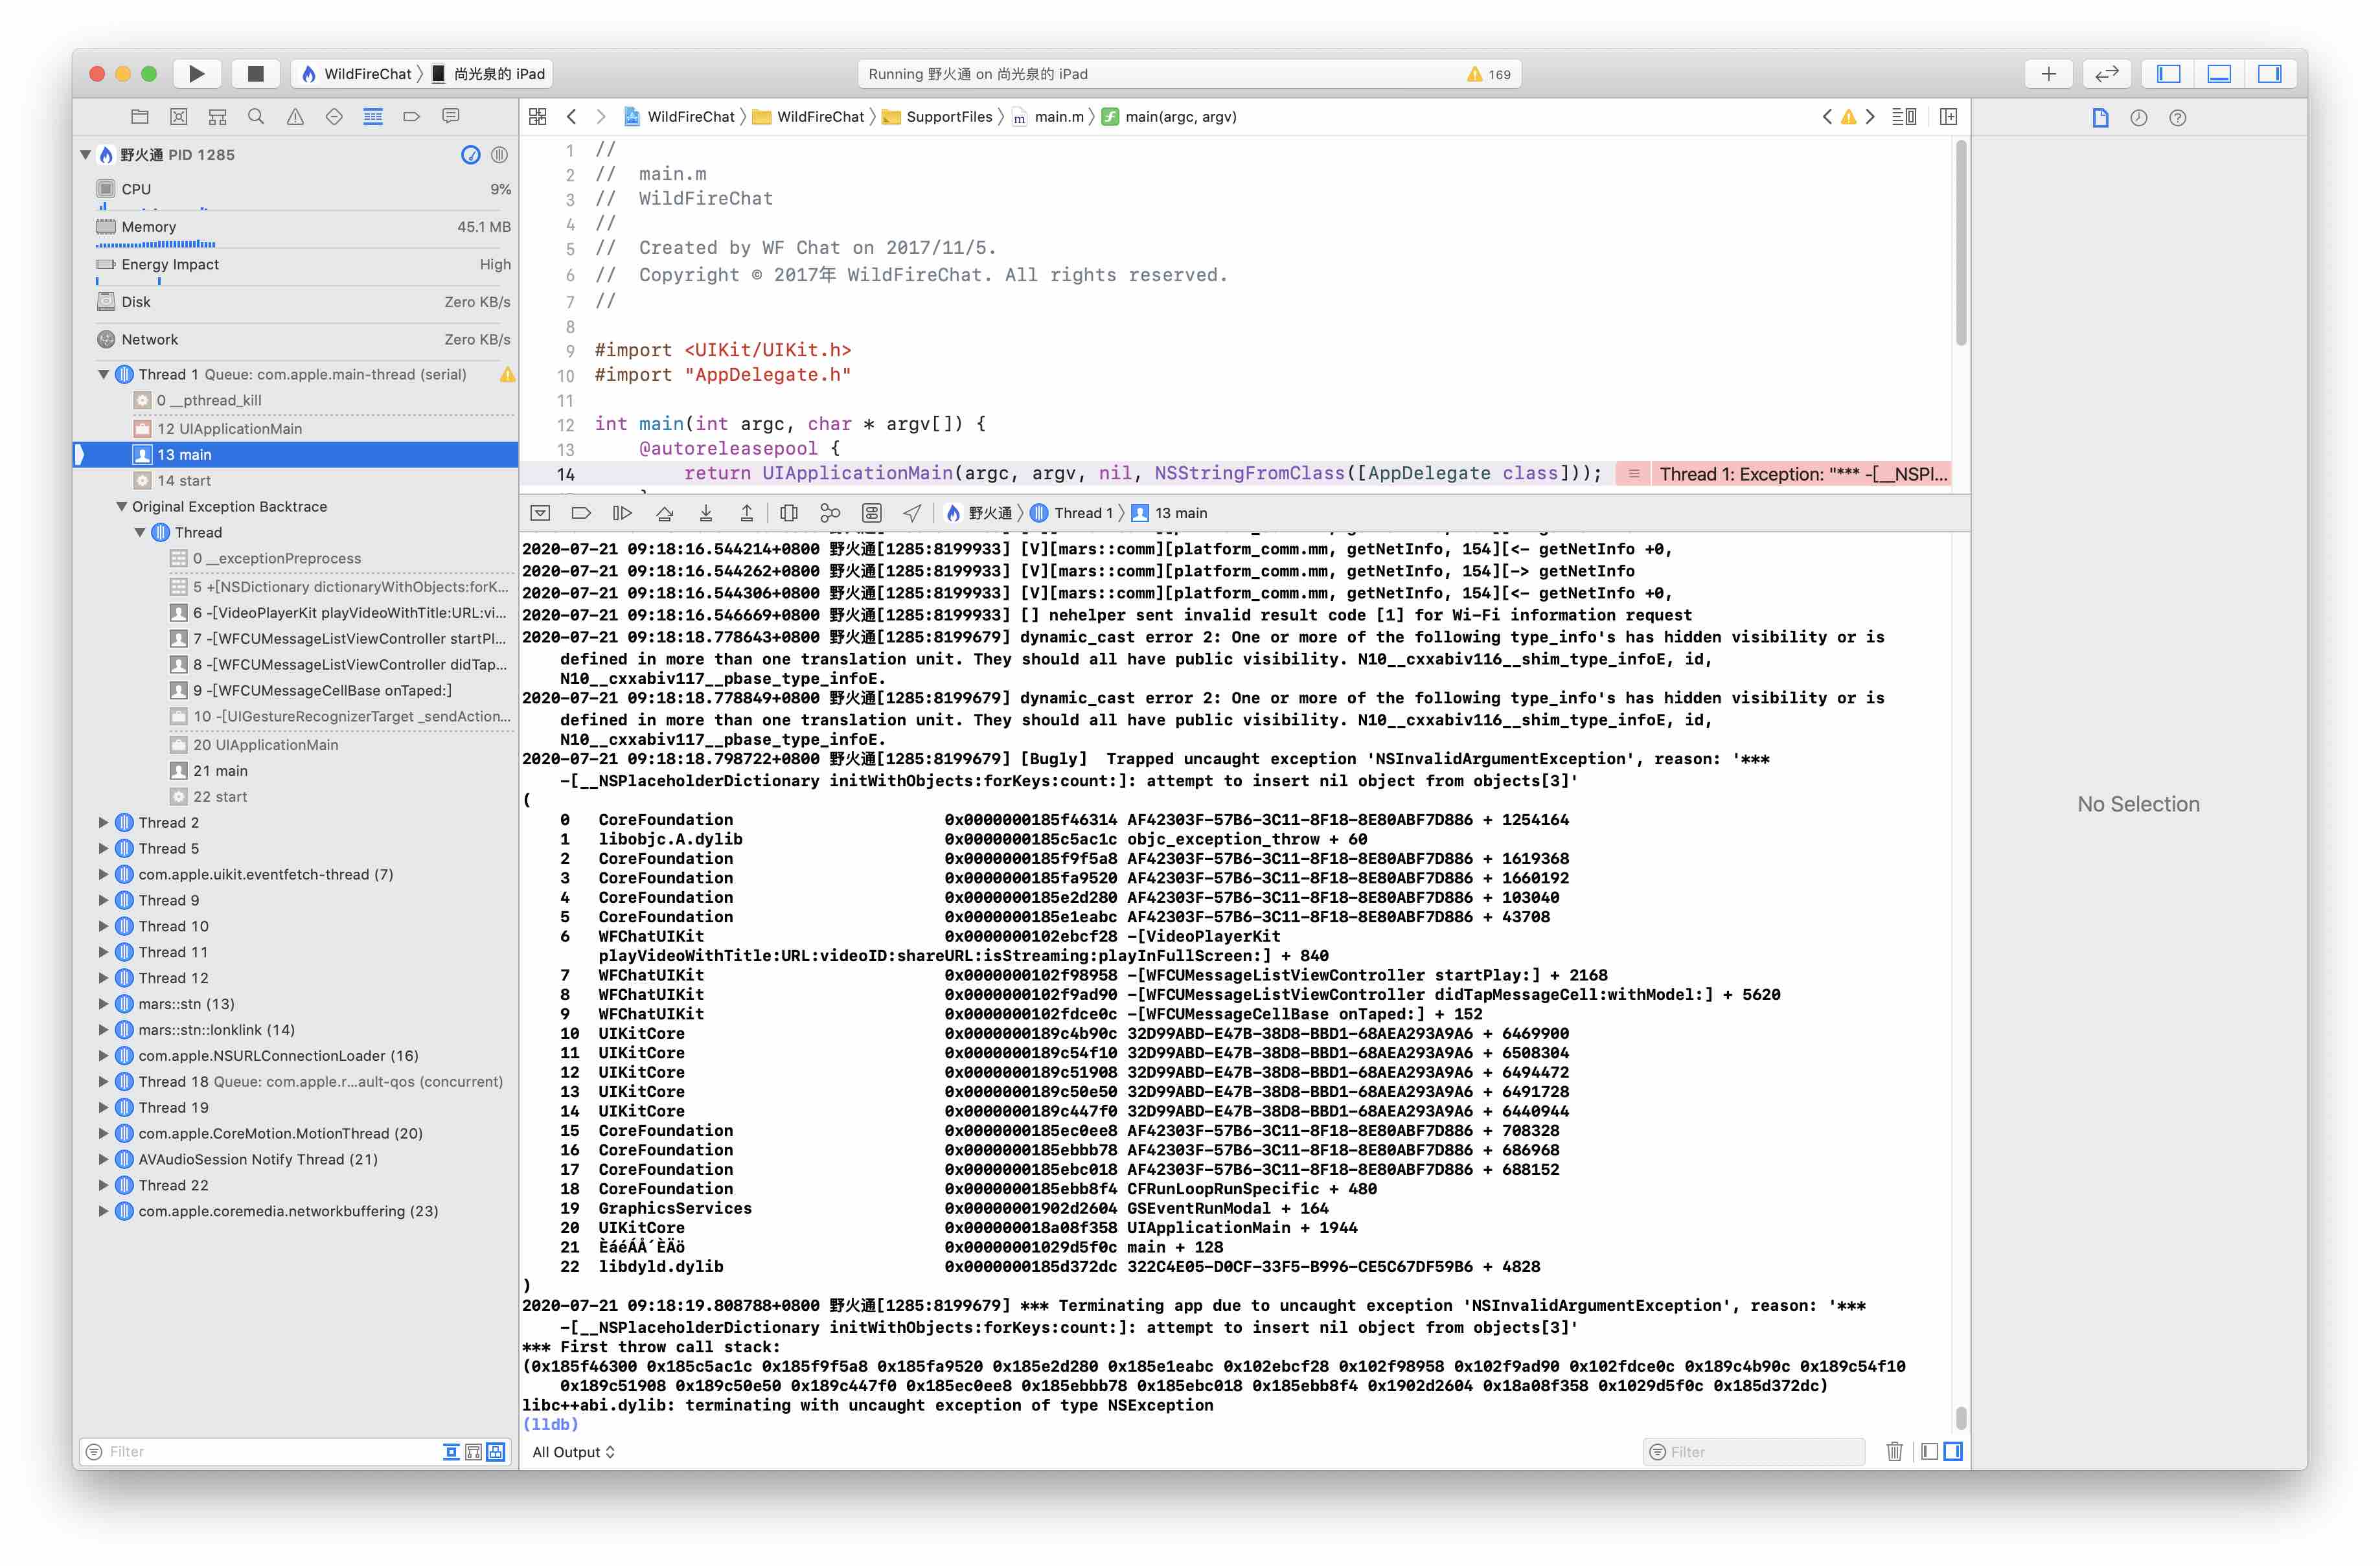Image resolution: width=2380 pixels, height=1566 pixels.
Task: Open the Report navigator
Action: coord(450,116)
